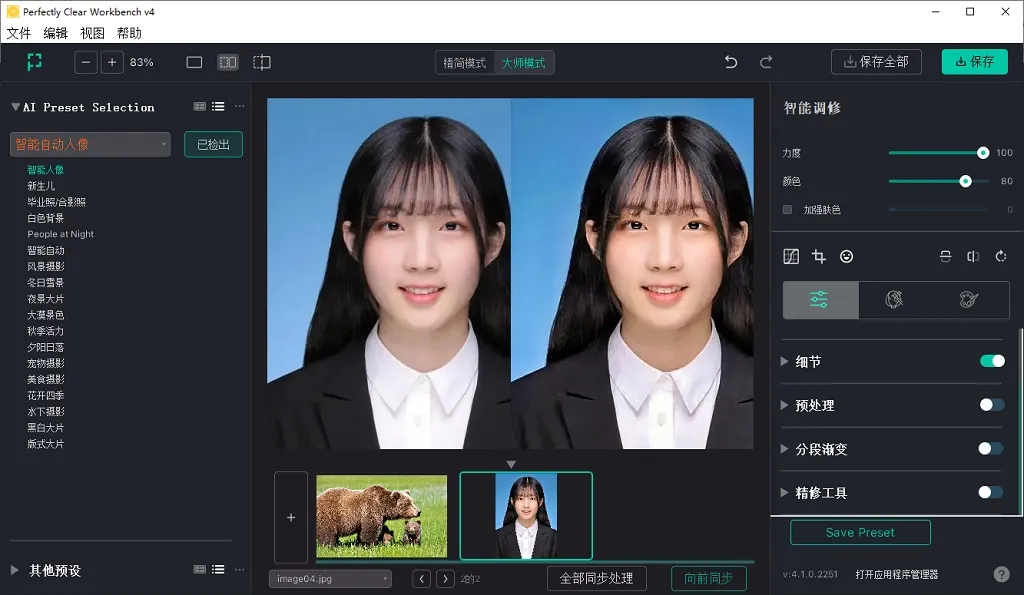
Task: Open the makeup palette tab icon
Action: pos(967,299)
